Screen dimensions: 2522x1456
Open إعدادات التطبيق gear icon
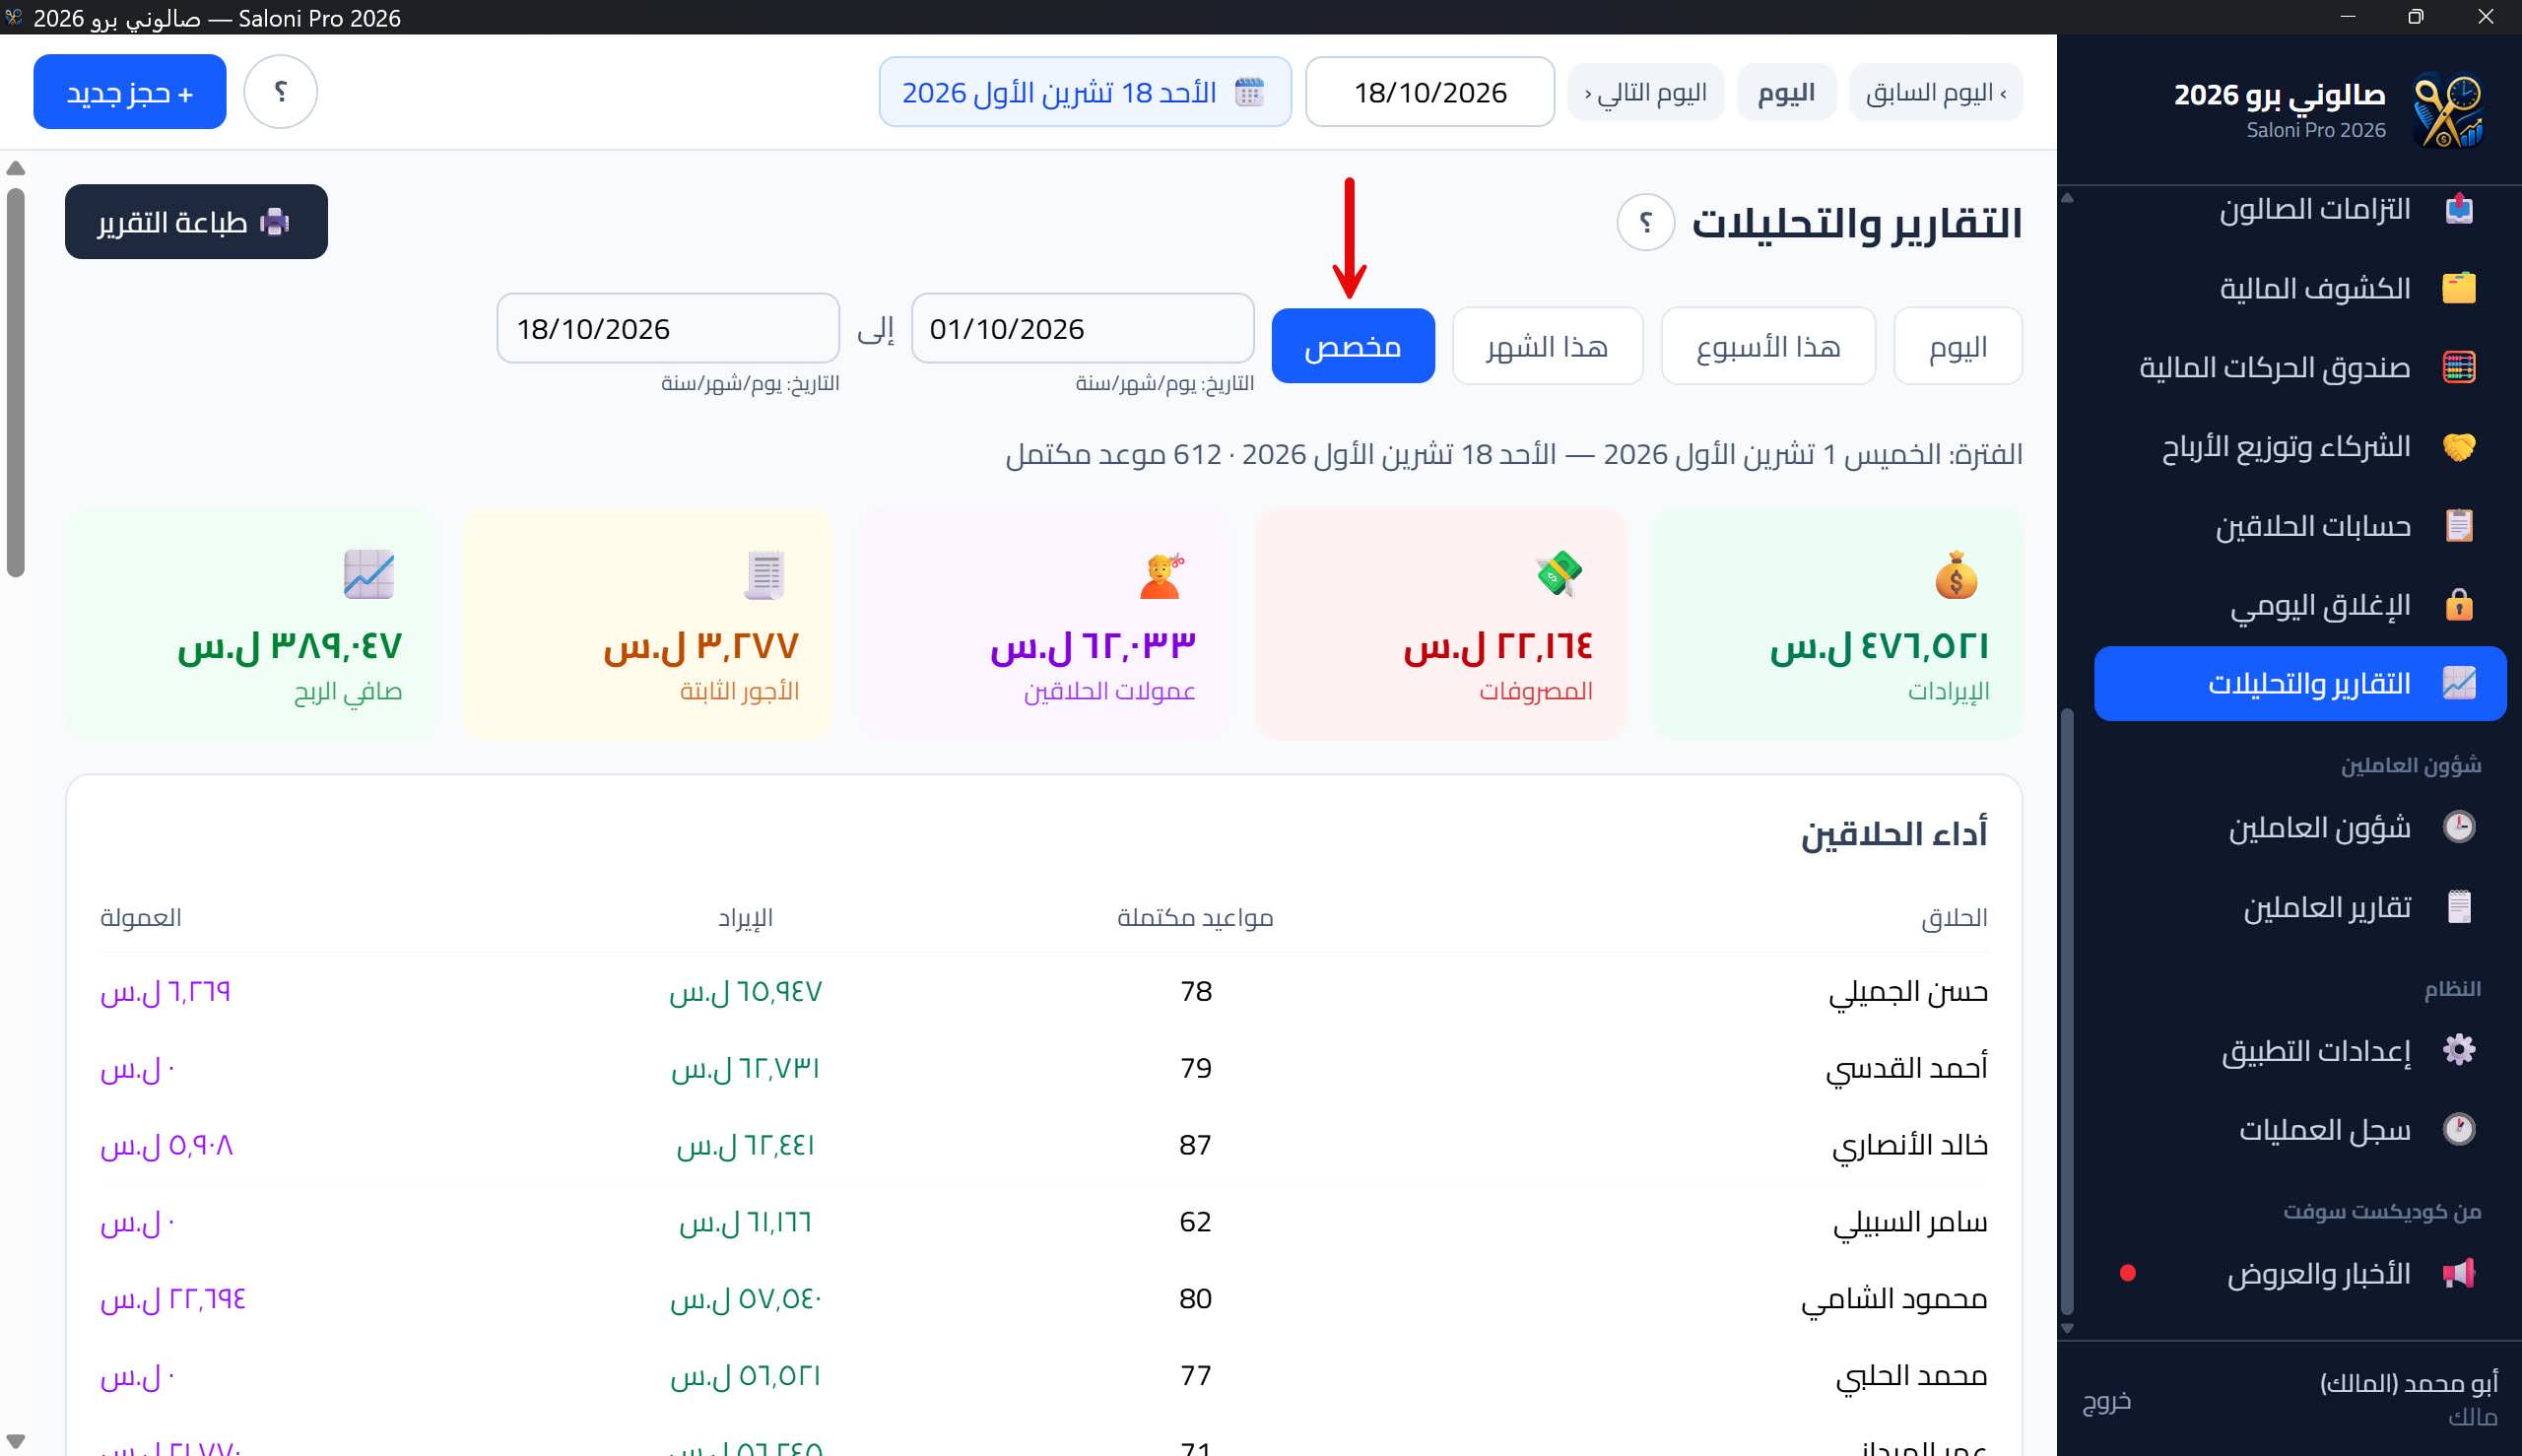pos(2458,1050)
